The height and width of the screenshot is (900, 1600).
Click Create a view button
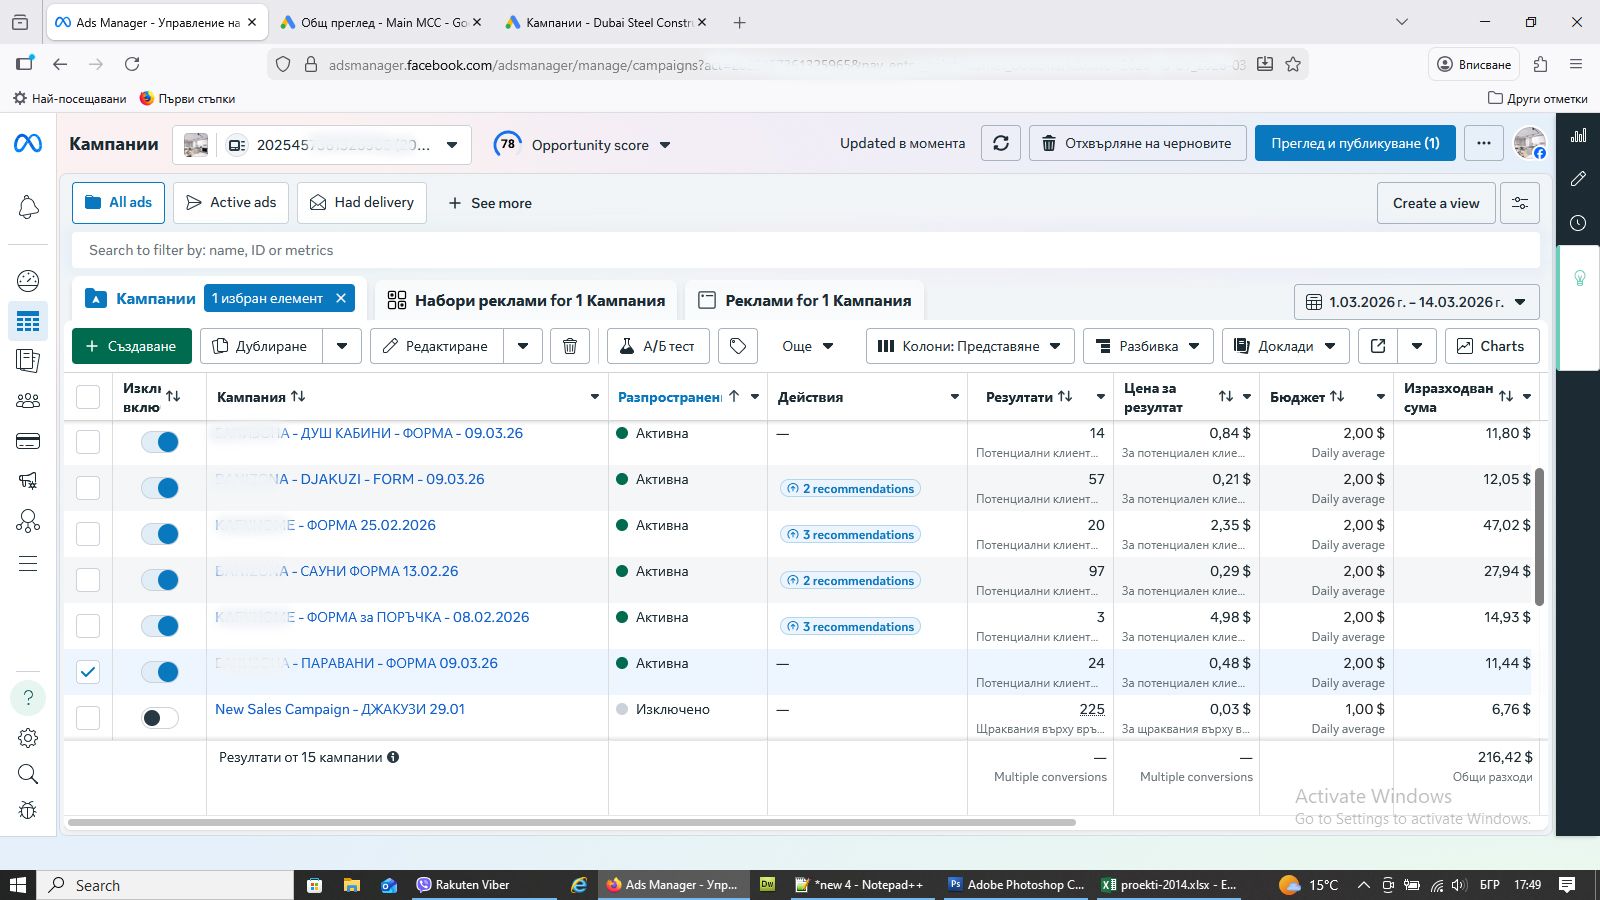pyautogui.click(x=1436, y=203)
